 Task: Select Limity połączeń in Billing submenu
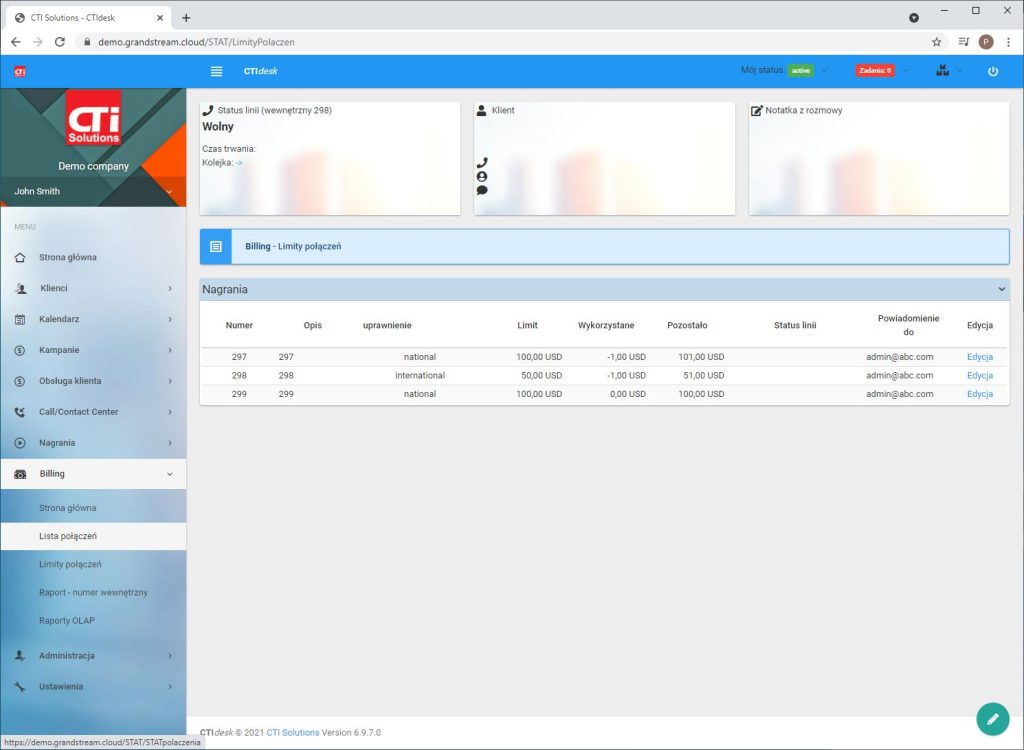(x=70, y=564)
